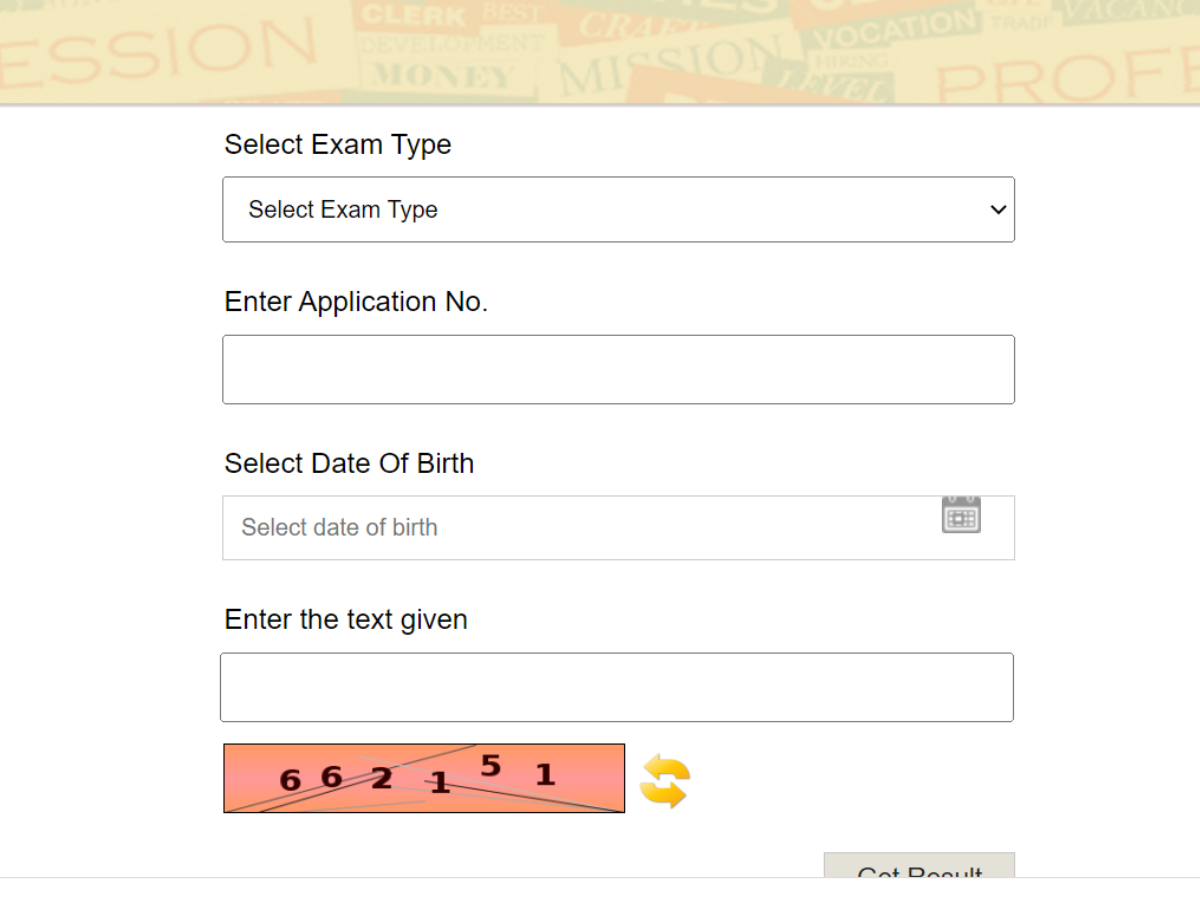This screenshot has width=1200, height=900.
Task: Open the Select Exam Type dropdown
Action: tap(618, 210)
